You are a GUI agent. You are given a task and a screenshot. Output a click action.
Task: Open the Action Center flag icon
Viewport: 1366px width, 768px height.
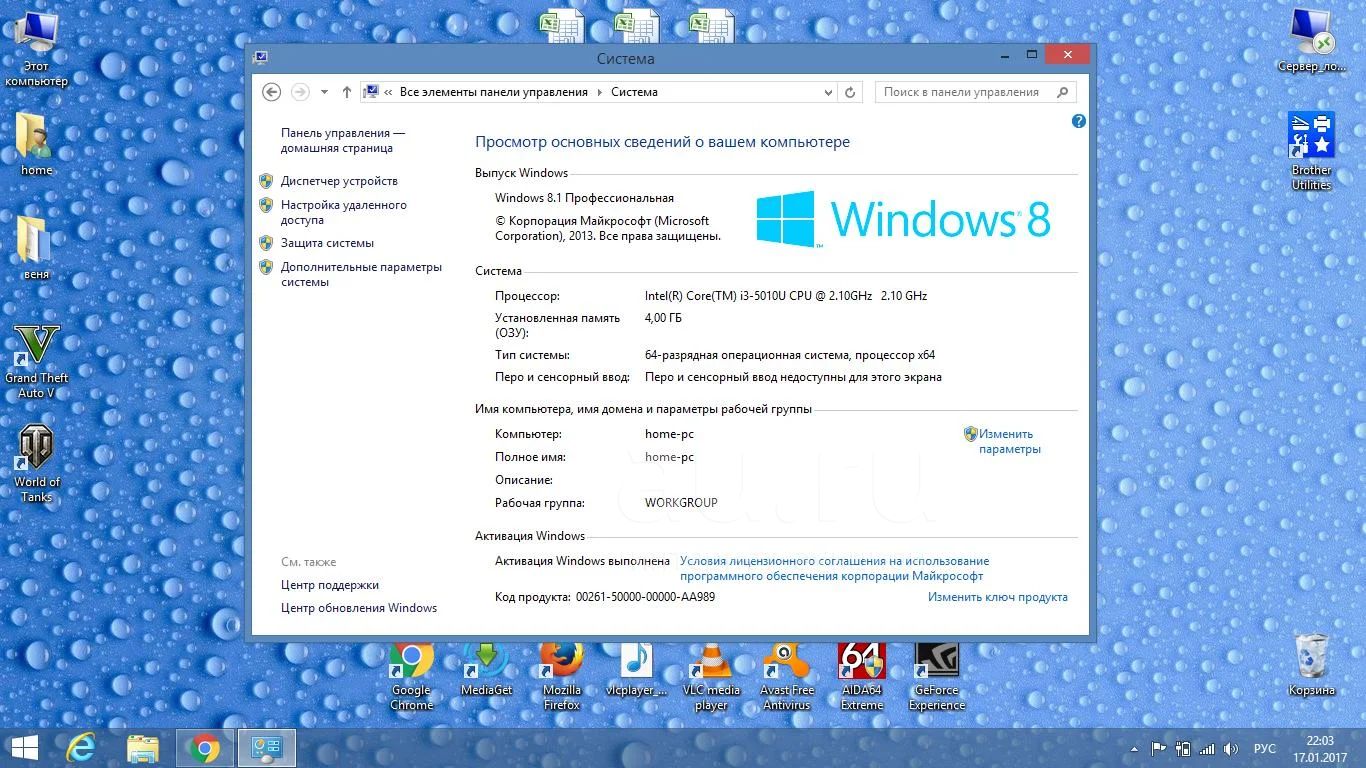(x=1159, y=749)
